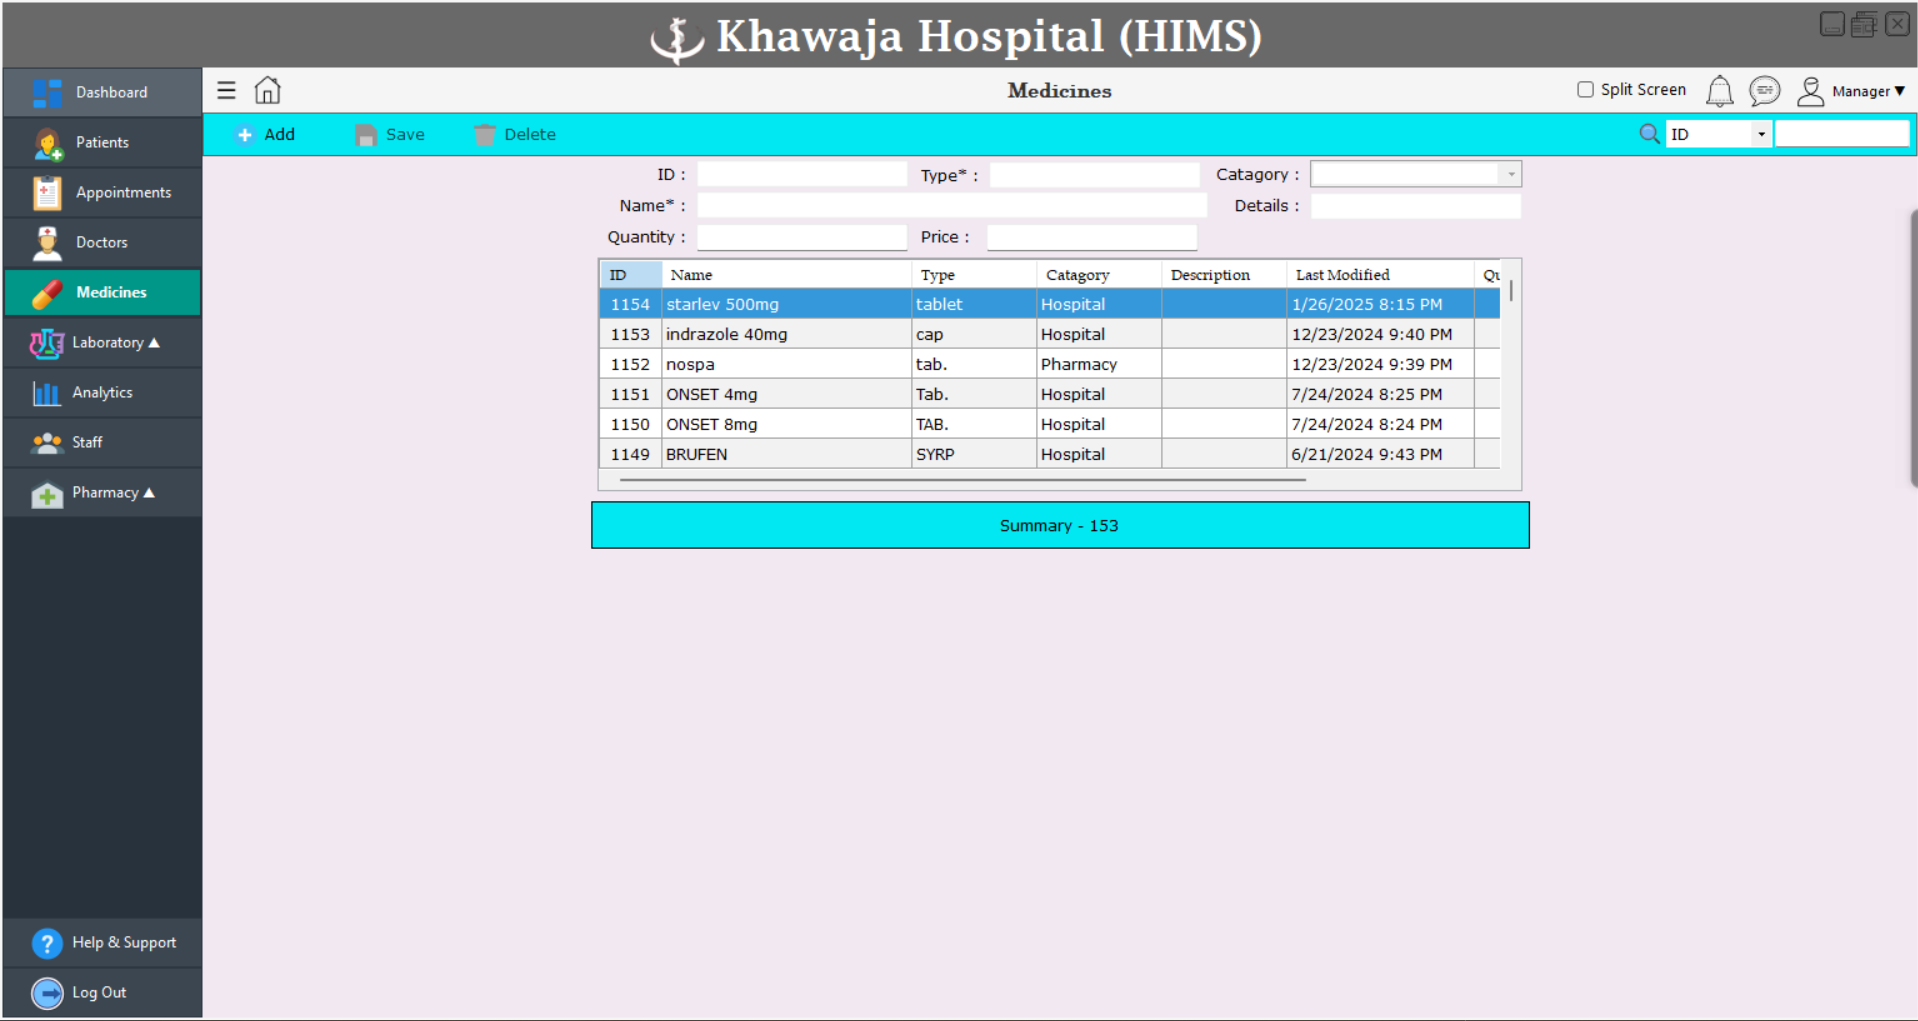Click the Medicines pill icon
This screenshot has height=1021, width=1918.
click(x=47, y=293)
